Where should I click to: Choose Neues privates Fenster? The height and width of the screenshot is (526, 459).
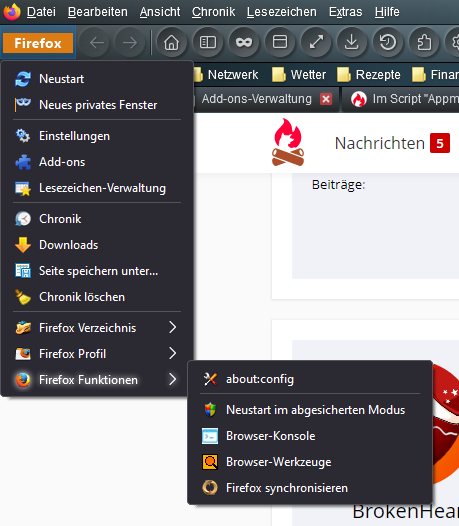coord(97,105)
